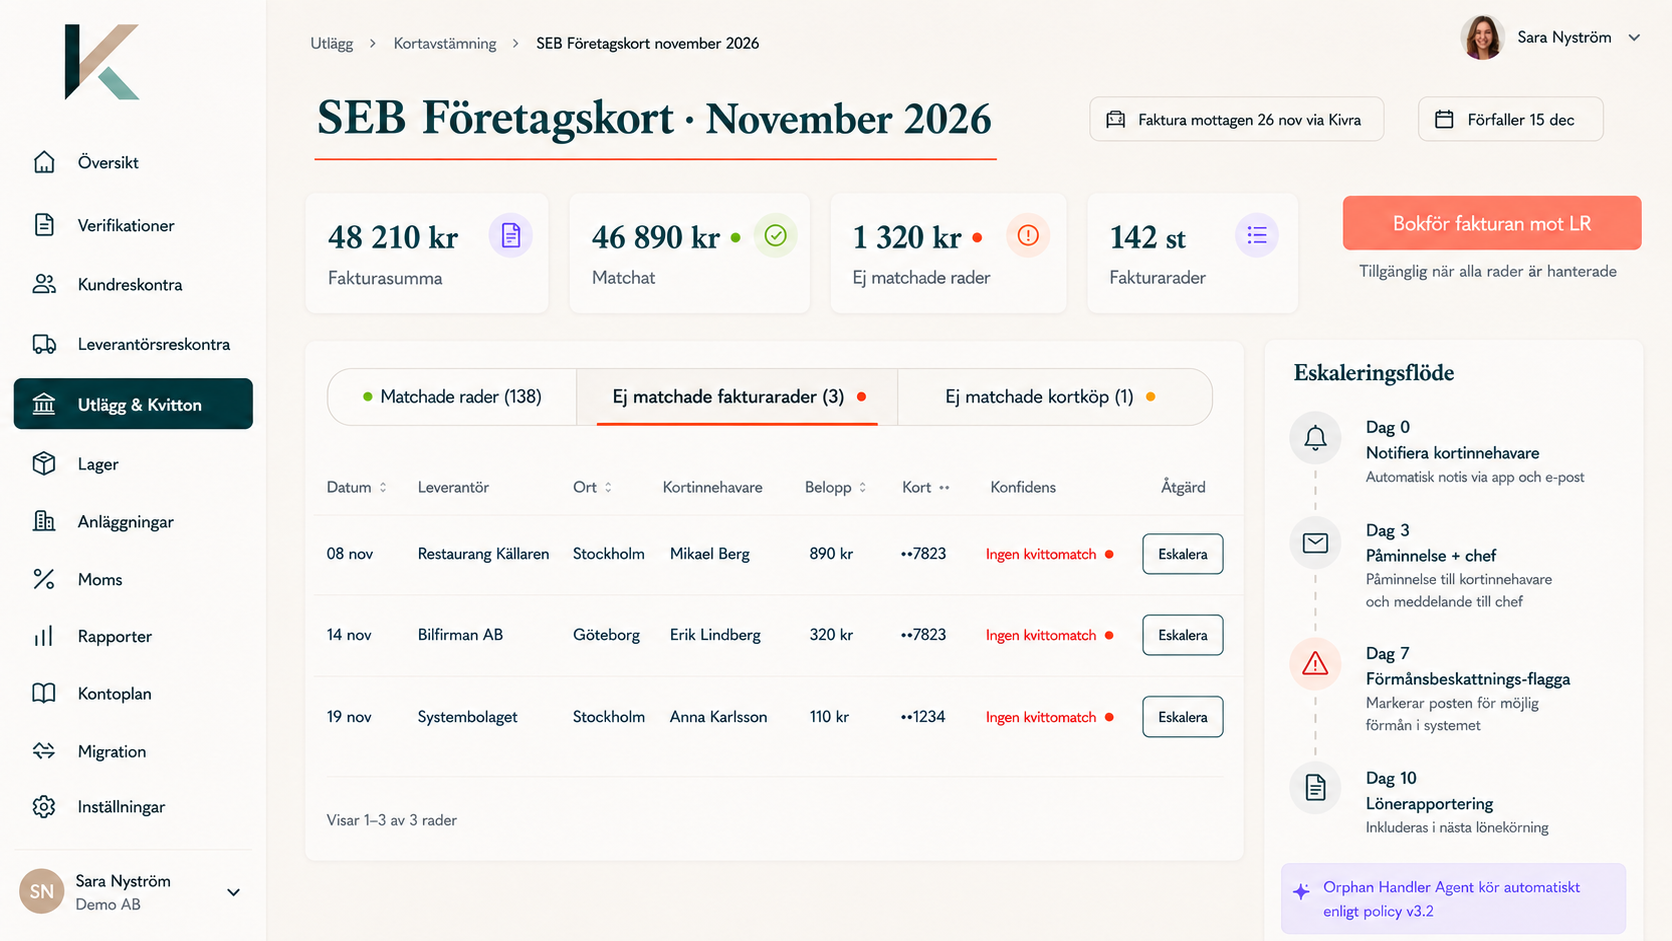This screenshot has height=941, width=1672.
Task: Click the Dag 3 envelope icon
Action: (x=1315, y=543)
